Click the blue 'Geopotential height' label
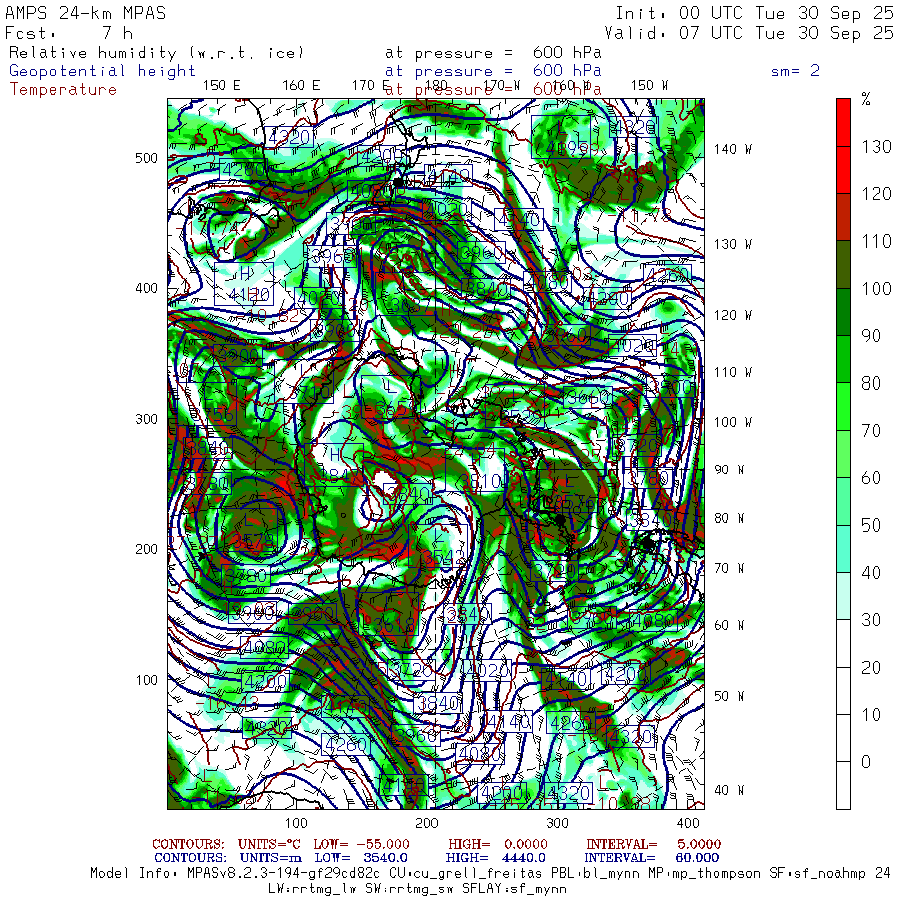 [x=102, y=71]
